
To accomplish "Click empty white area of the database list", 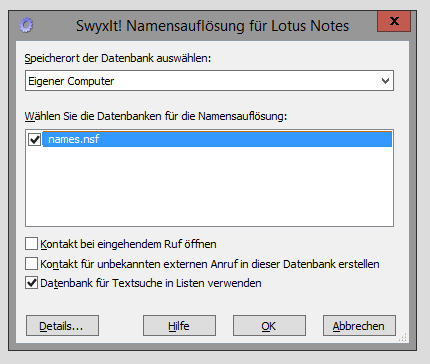I will 209,187.
